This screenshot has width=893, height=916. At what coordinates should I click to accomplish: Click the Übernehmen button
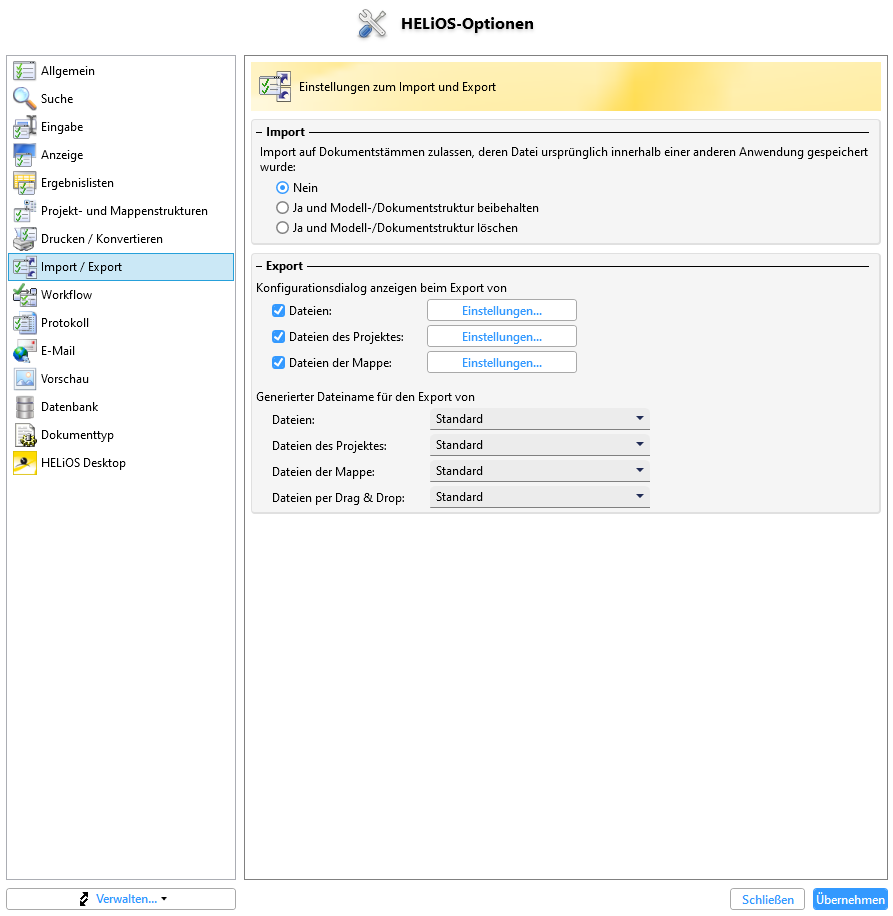coord(850,900)
